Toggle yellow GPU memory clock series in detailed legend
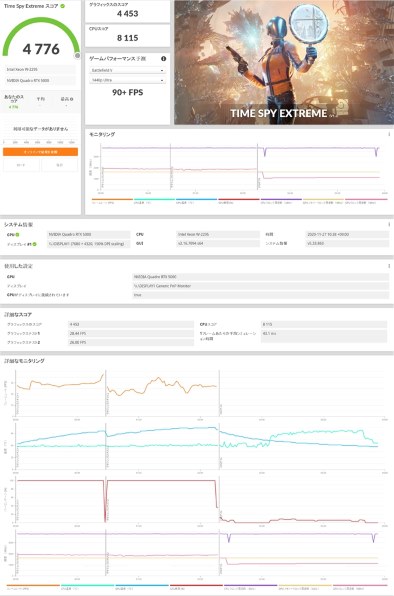 pyautogui.click(x=305, y=587)
